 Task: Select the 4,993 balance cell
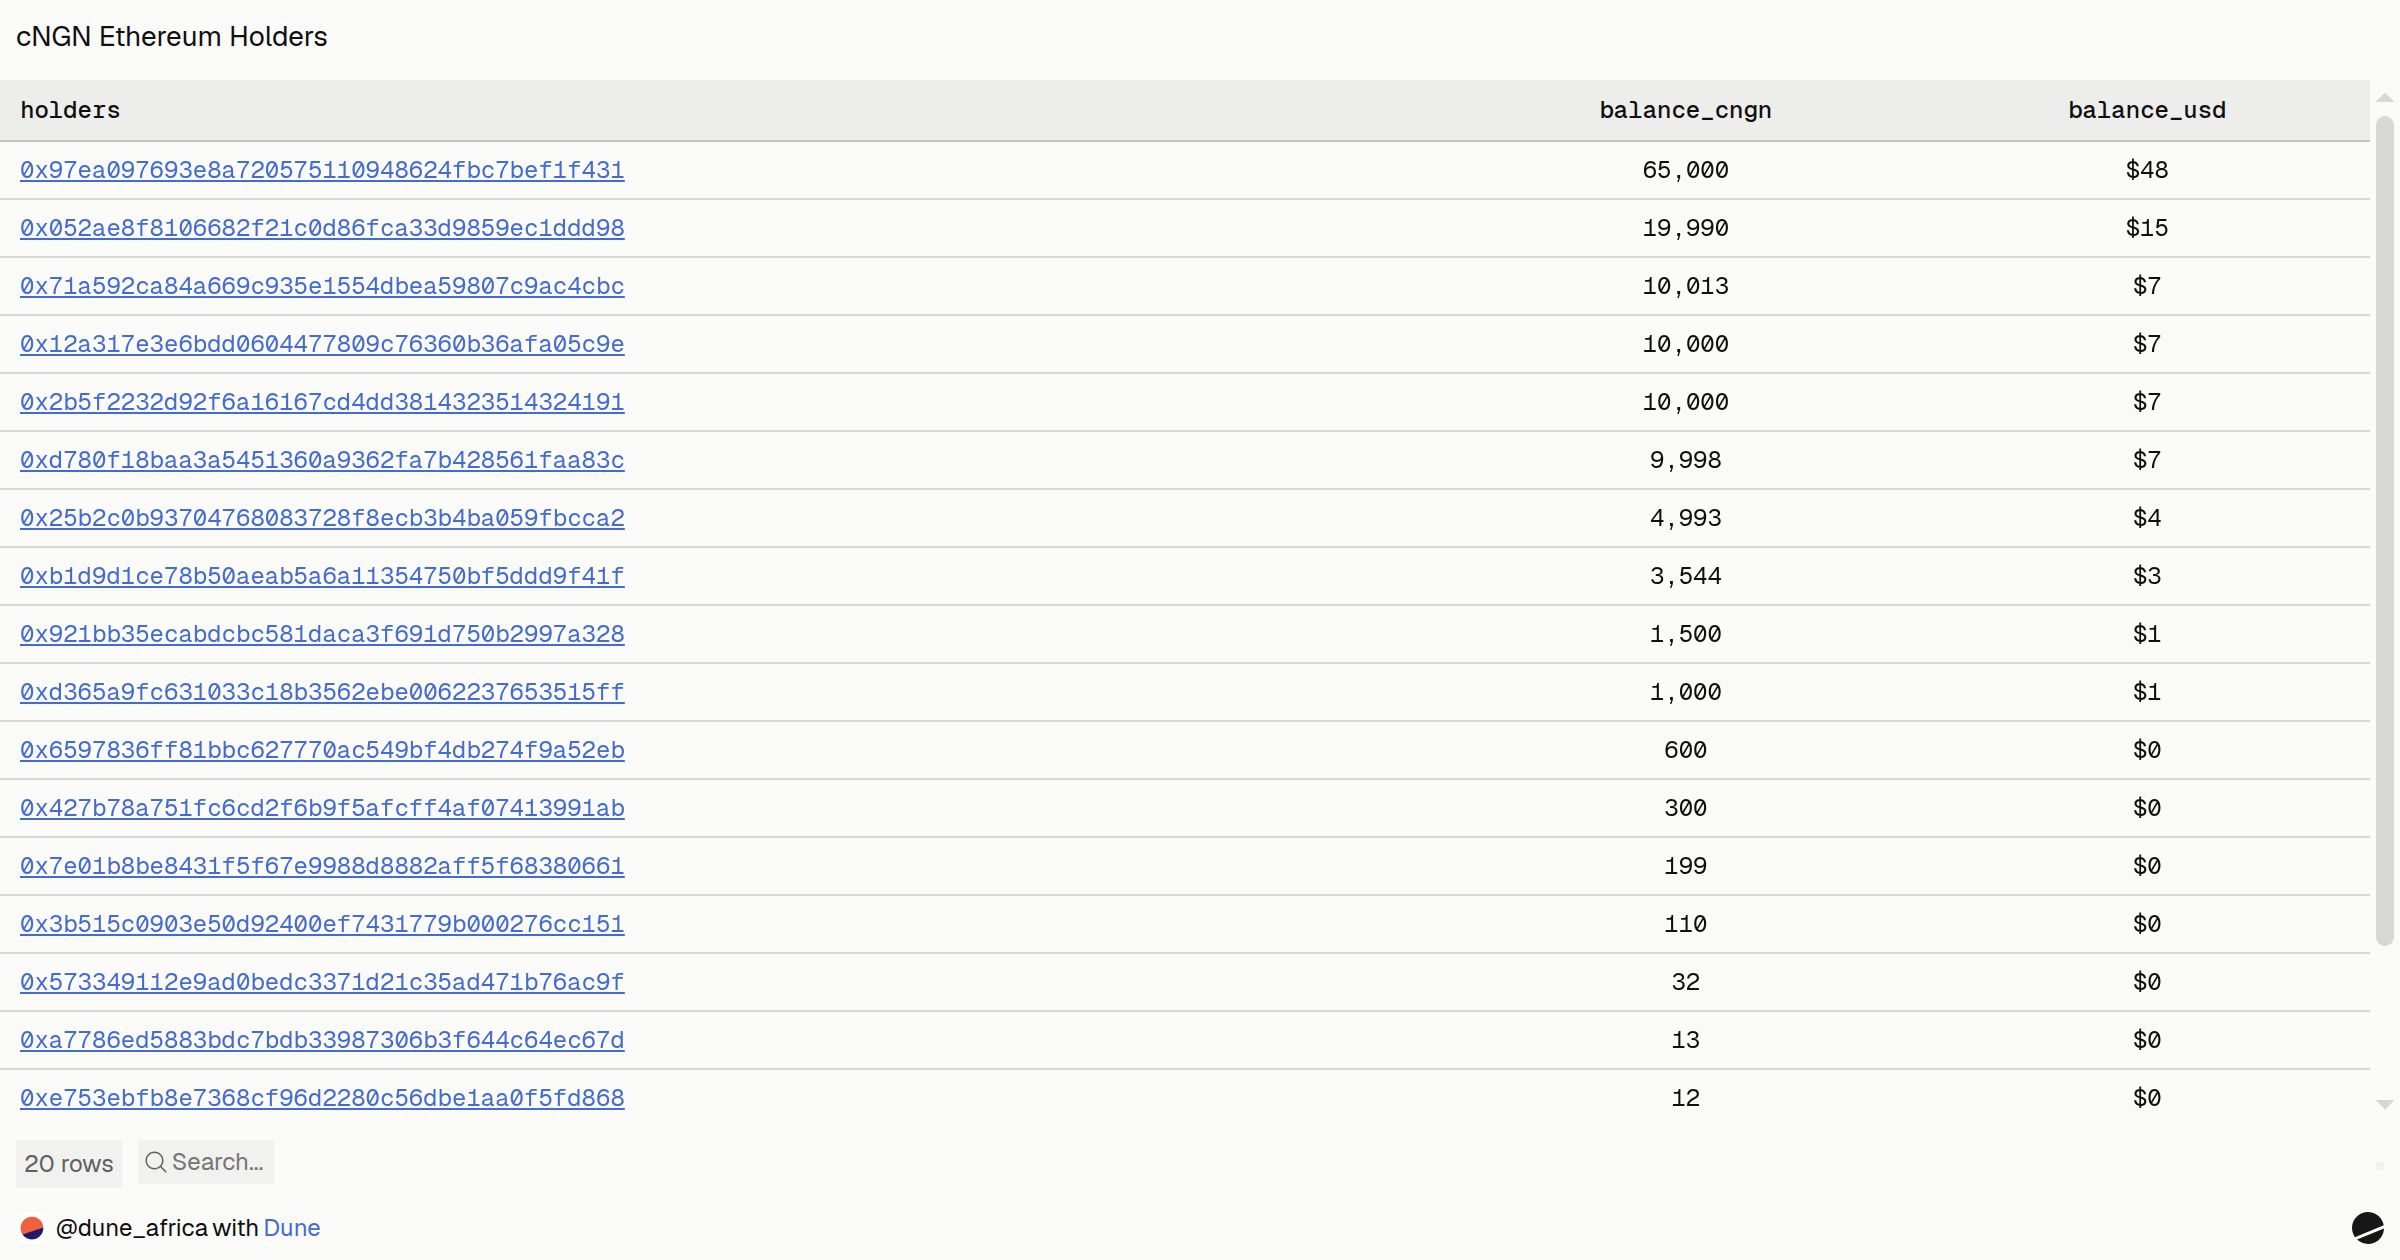tap(1685, 518)
